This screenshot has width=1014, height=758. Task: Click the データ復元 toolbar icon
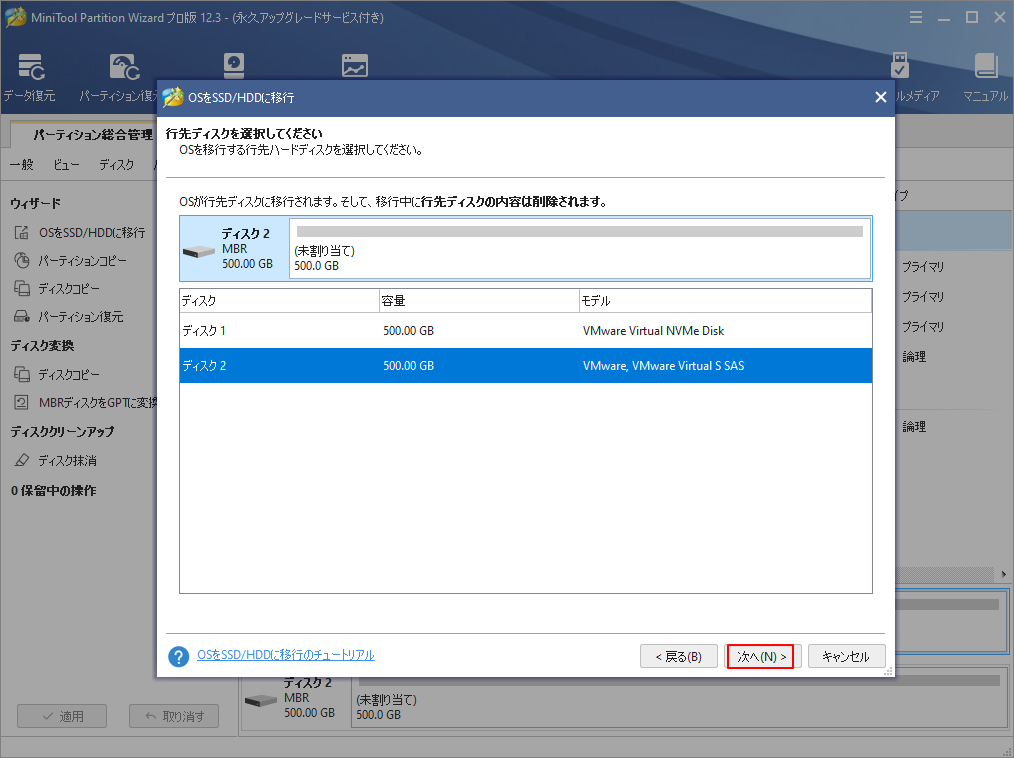[30, 67]
